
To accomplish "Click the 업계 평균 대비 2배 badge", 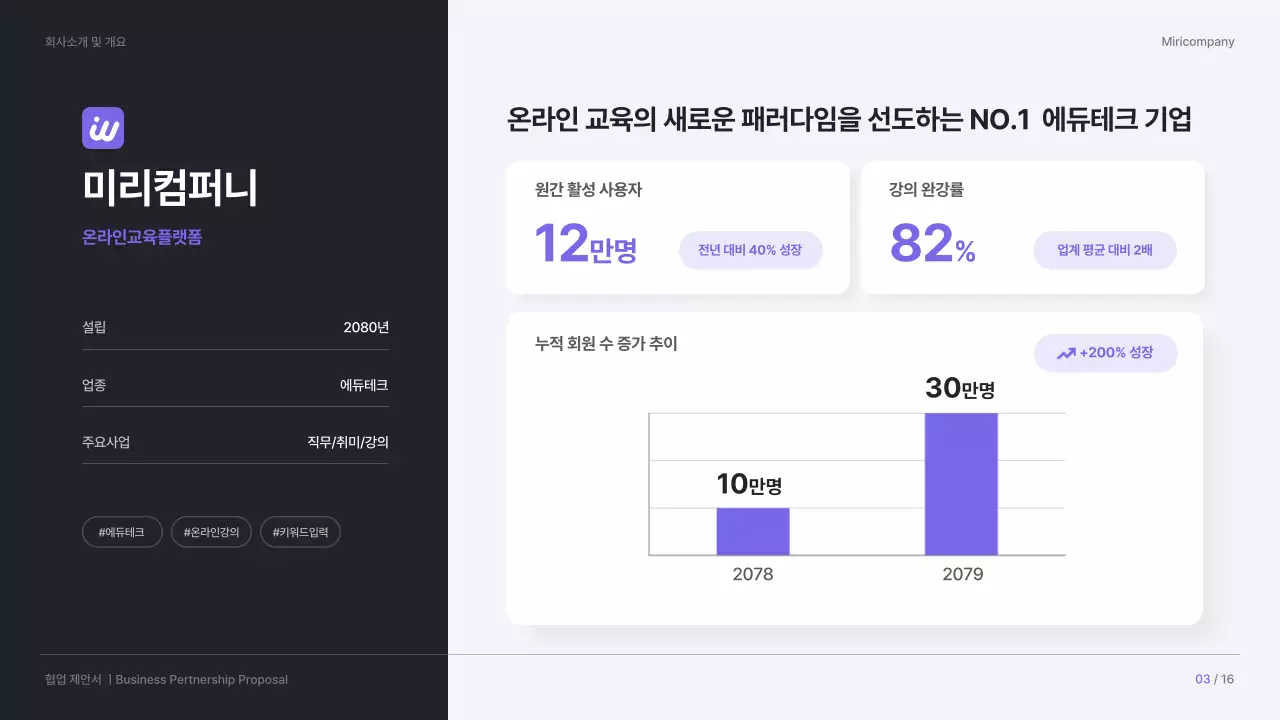I will click(1104, 250).
